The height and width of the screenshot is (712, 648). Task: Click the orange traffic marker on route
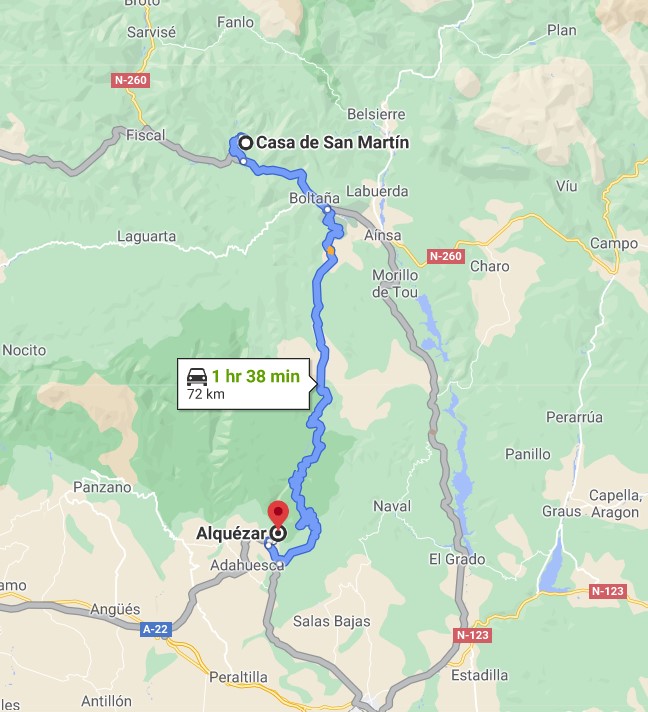[x=331, y=250]
